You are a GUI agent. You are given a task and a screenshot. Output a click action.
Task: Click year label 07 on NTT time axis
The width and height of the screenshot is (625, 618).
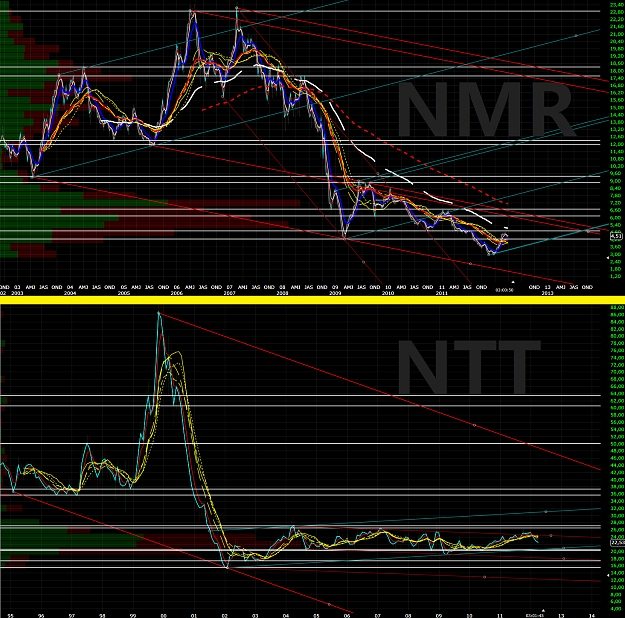(x=378, y=616)
